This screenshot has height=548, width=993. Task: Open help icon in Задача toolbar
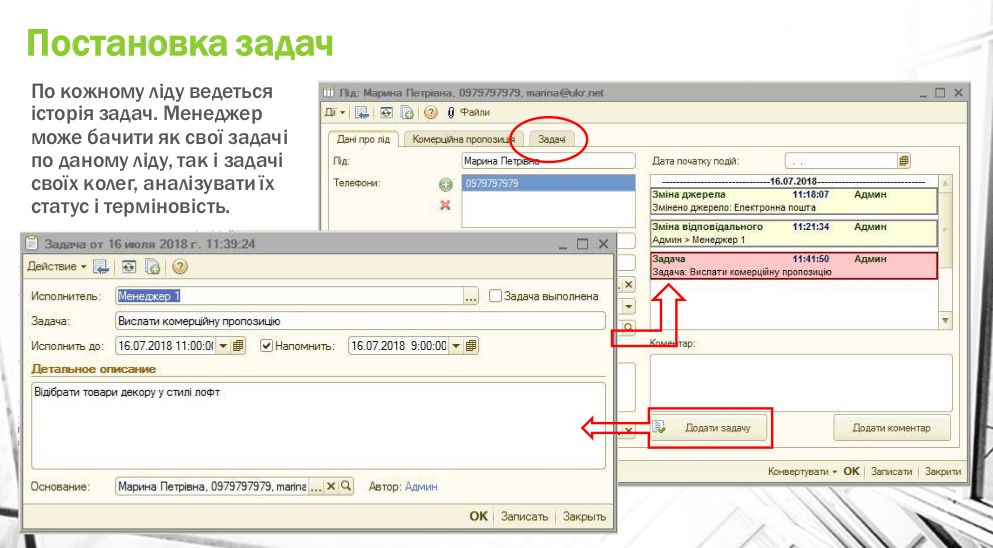pos(180,267)
